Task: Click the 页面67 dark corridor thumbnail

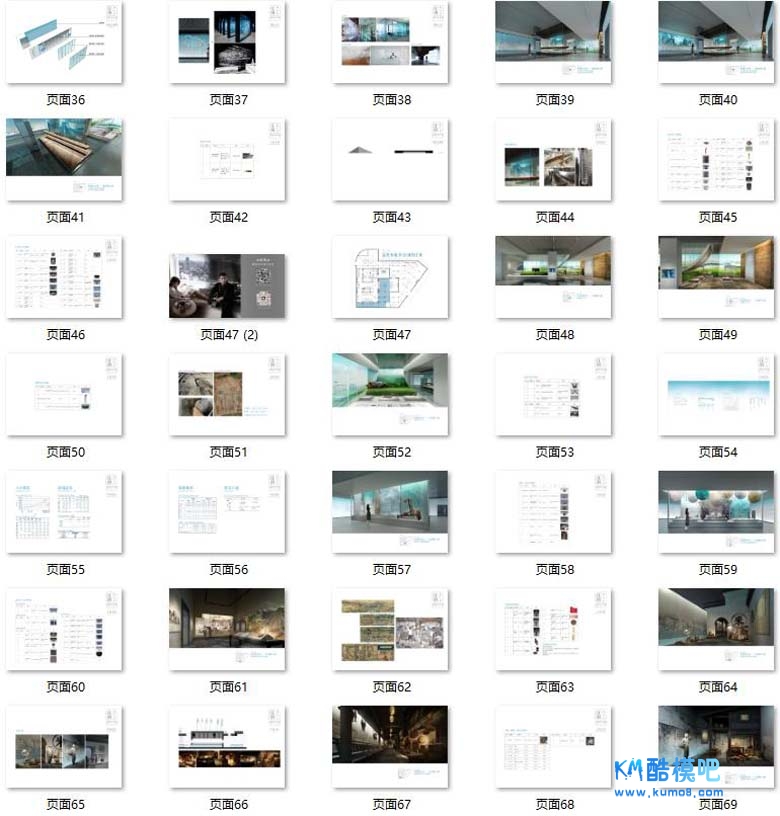Action: pyautogui.click(x=390, y=747)
